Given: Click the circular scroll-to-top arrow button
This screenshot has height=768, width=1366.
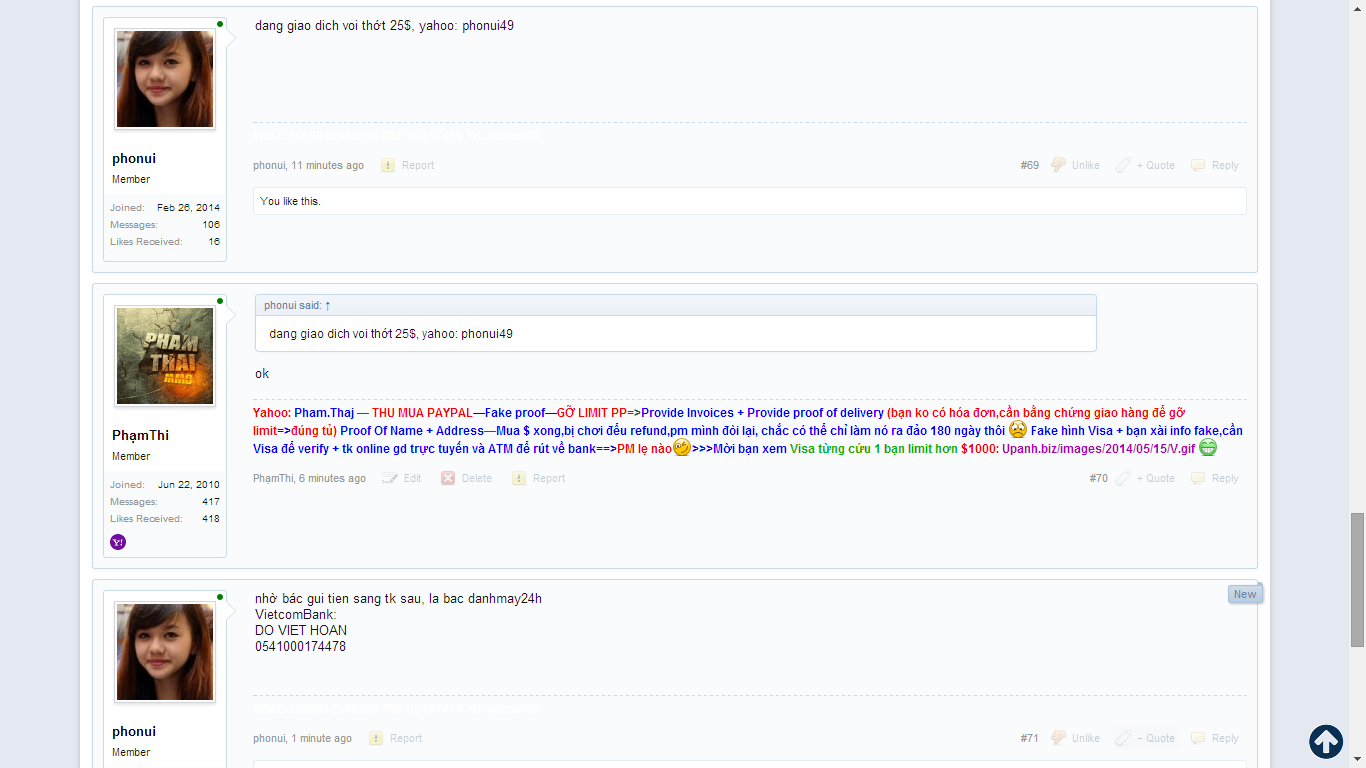Looking at the screenshot, I should pyautogui.click(x=1326, y=742).
